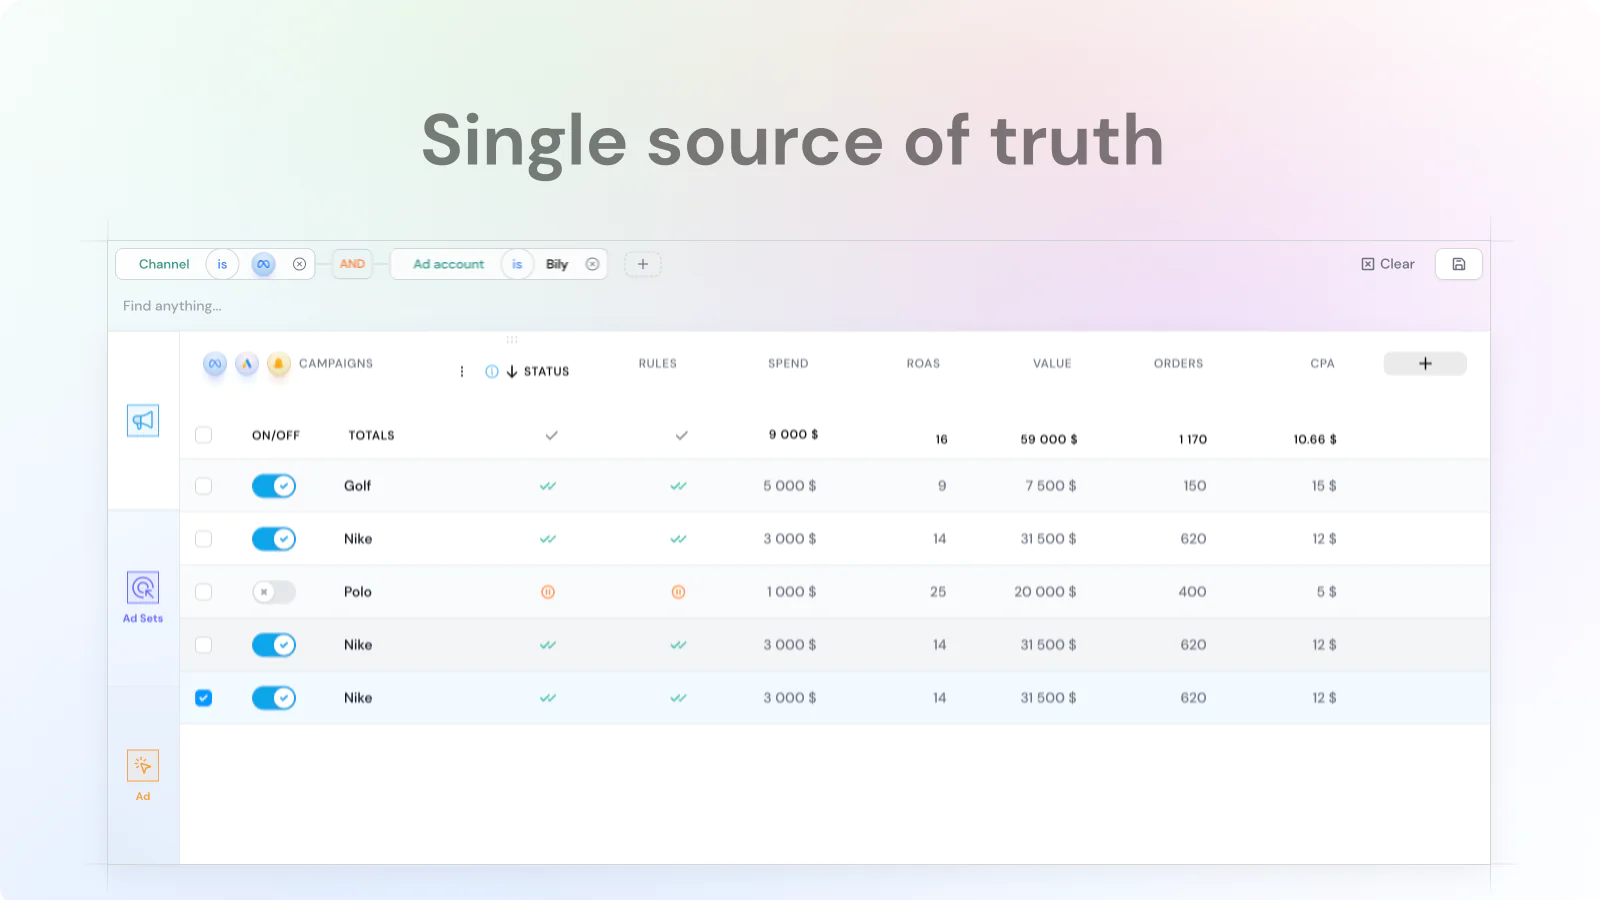Click the drag handle dots above the STATUS column

(512, 340)
